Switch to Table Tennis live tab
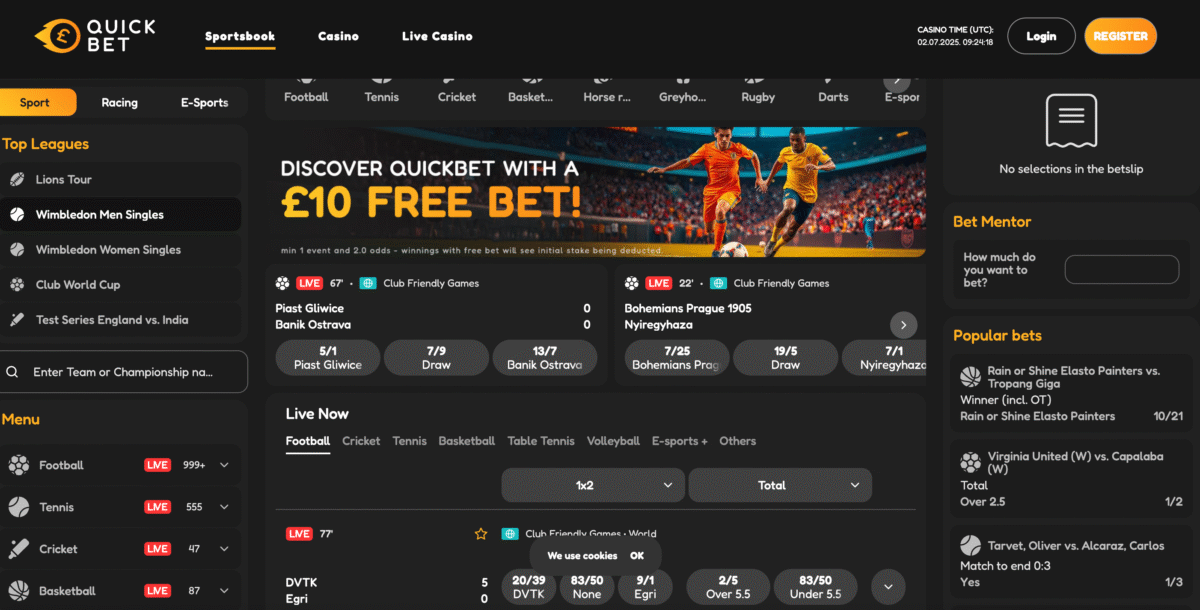Viewport: 1200px width, 610px height. point(541,441)
